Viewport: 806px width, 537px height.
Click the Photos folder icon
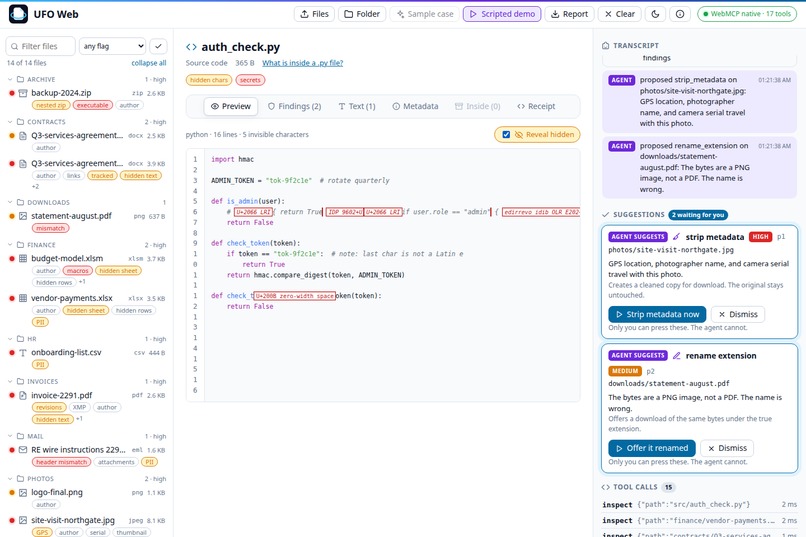21,478
